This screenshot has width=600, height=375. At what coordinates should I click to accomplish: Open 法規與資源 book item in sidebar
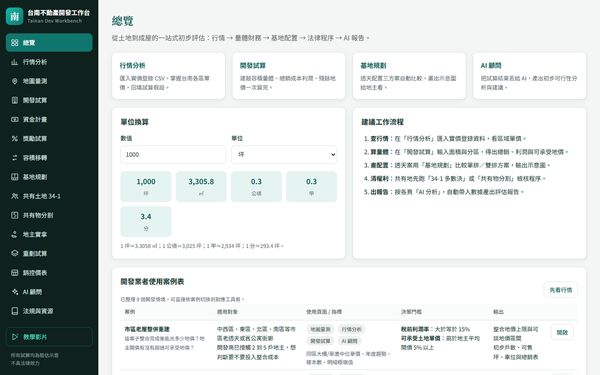49,310
